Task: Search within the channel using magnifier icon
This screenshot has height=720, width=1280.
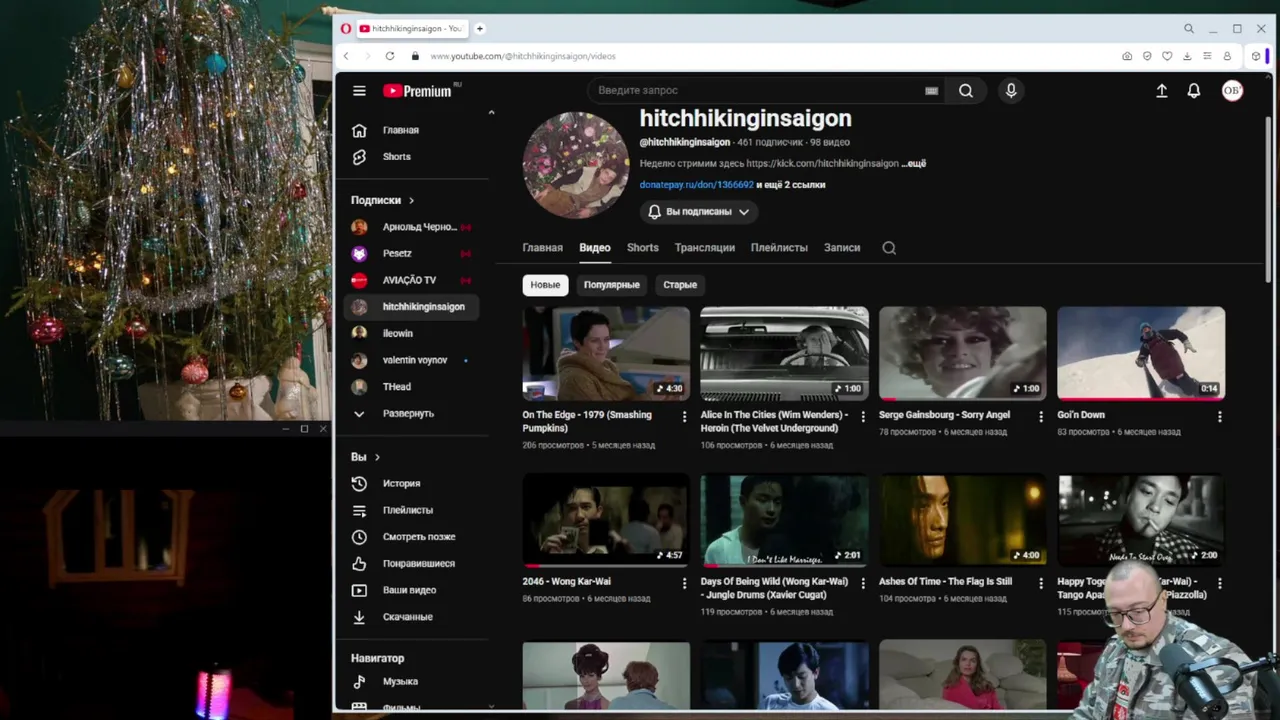Action: click(889, 248)
